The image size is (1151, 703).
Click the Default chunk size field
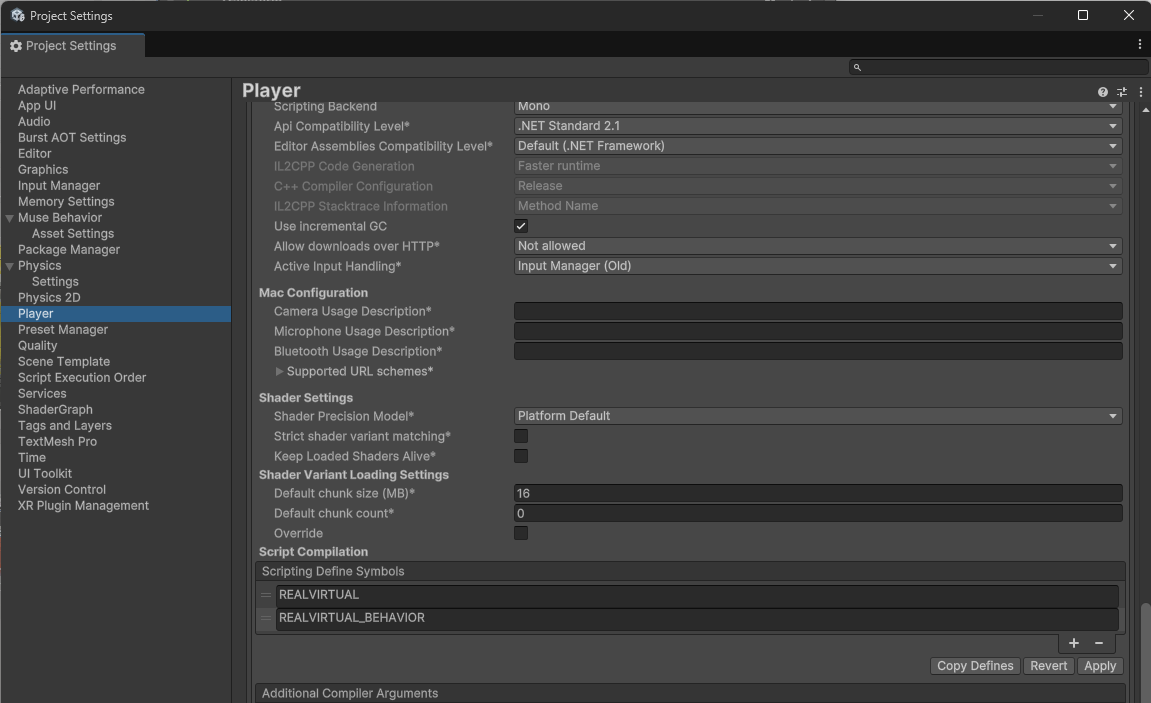point(817,494)
